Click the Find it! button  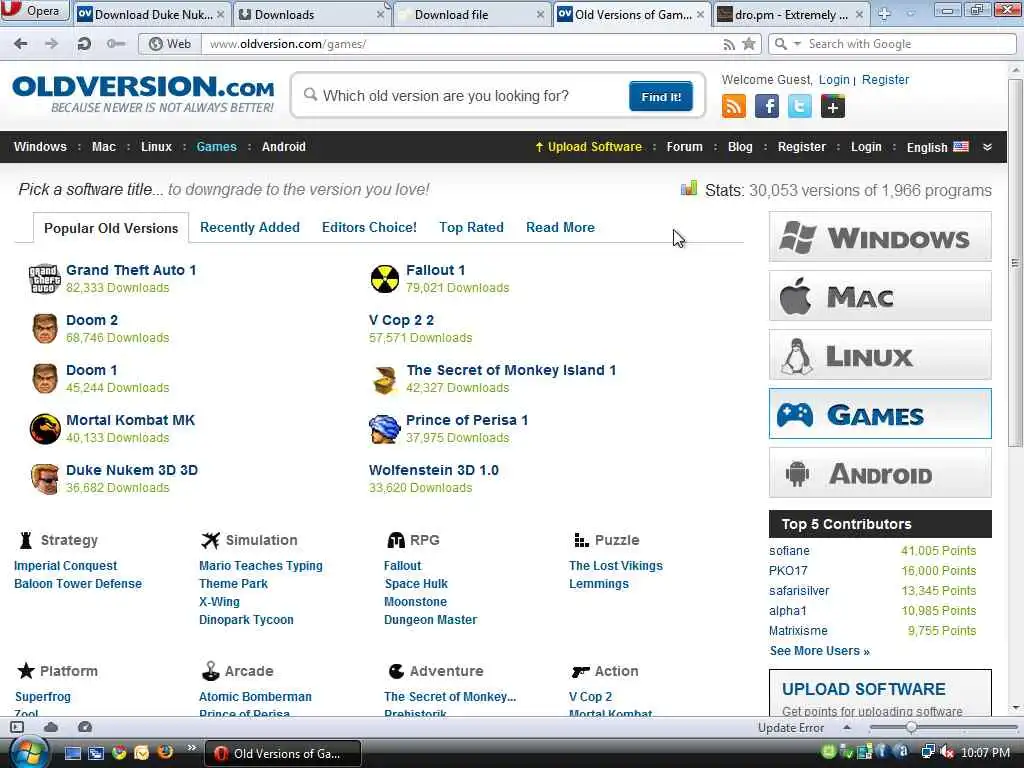[660, 97]
